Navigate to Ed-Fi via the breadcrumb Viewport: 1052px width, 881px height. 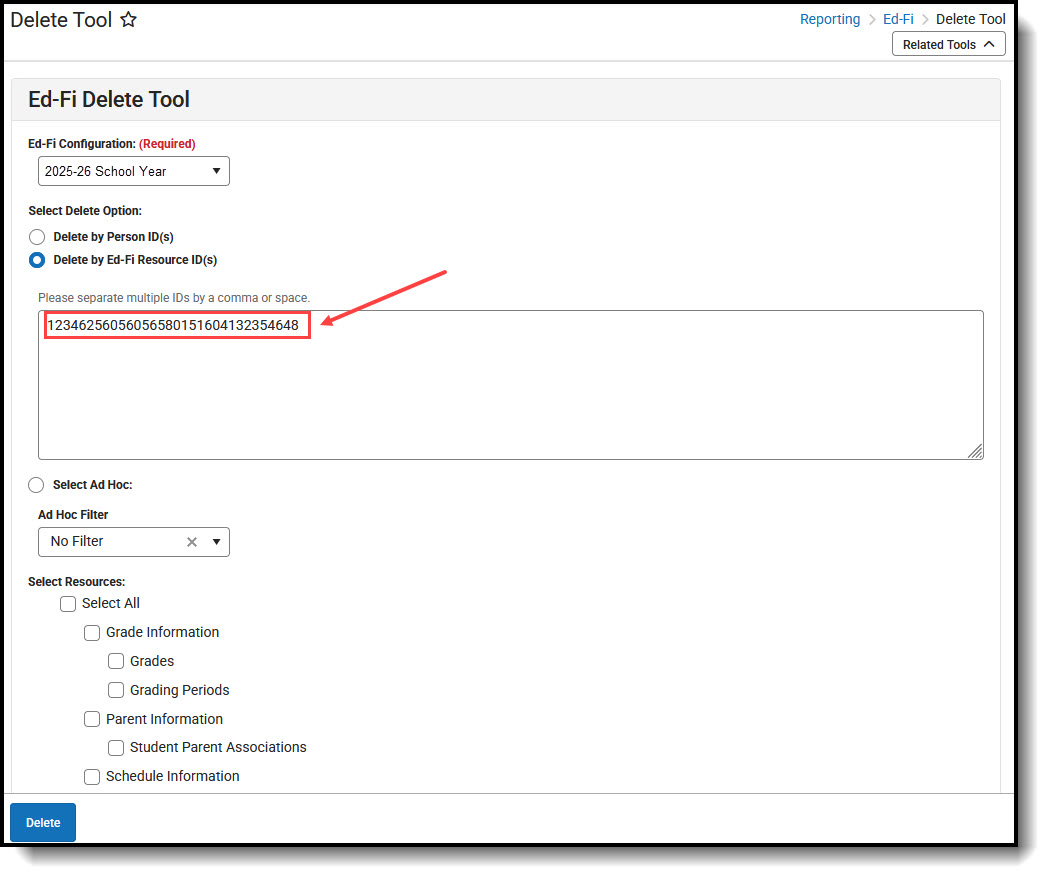(x=898, y=18)
